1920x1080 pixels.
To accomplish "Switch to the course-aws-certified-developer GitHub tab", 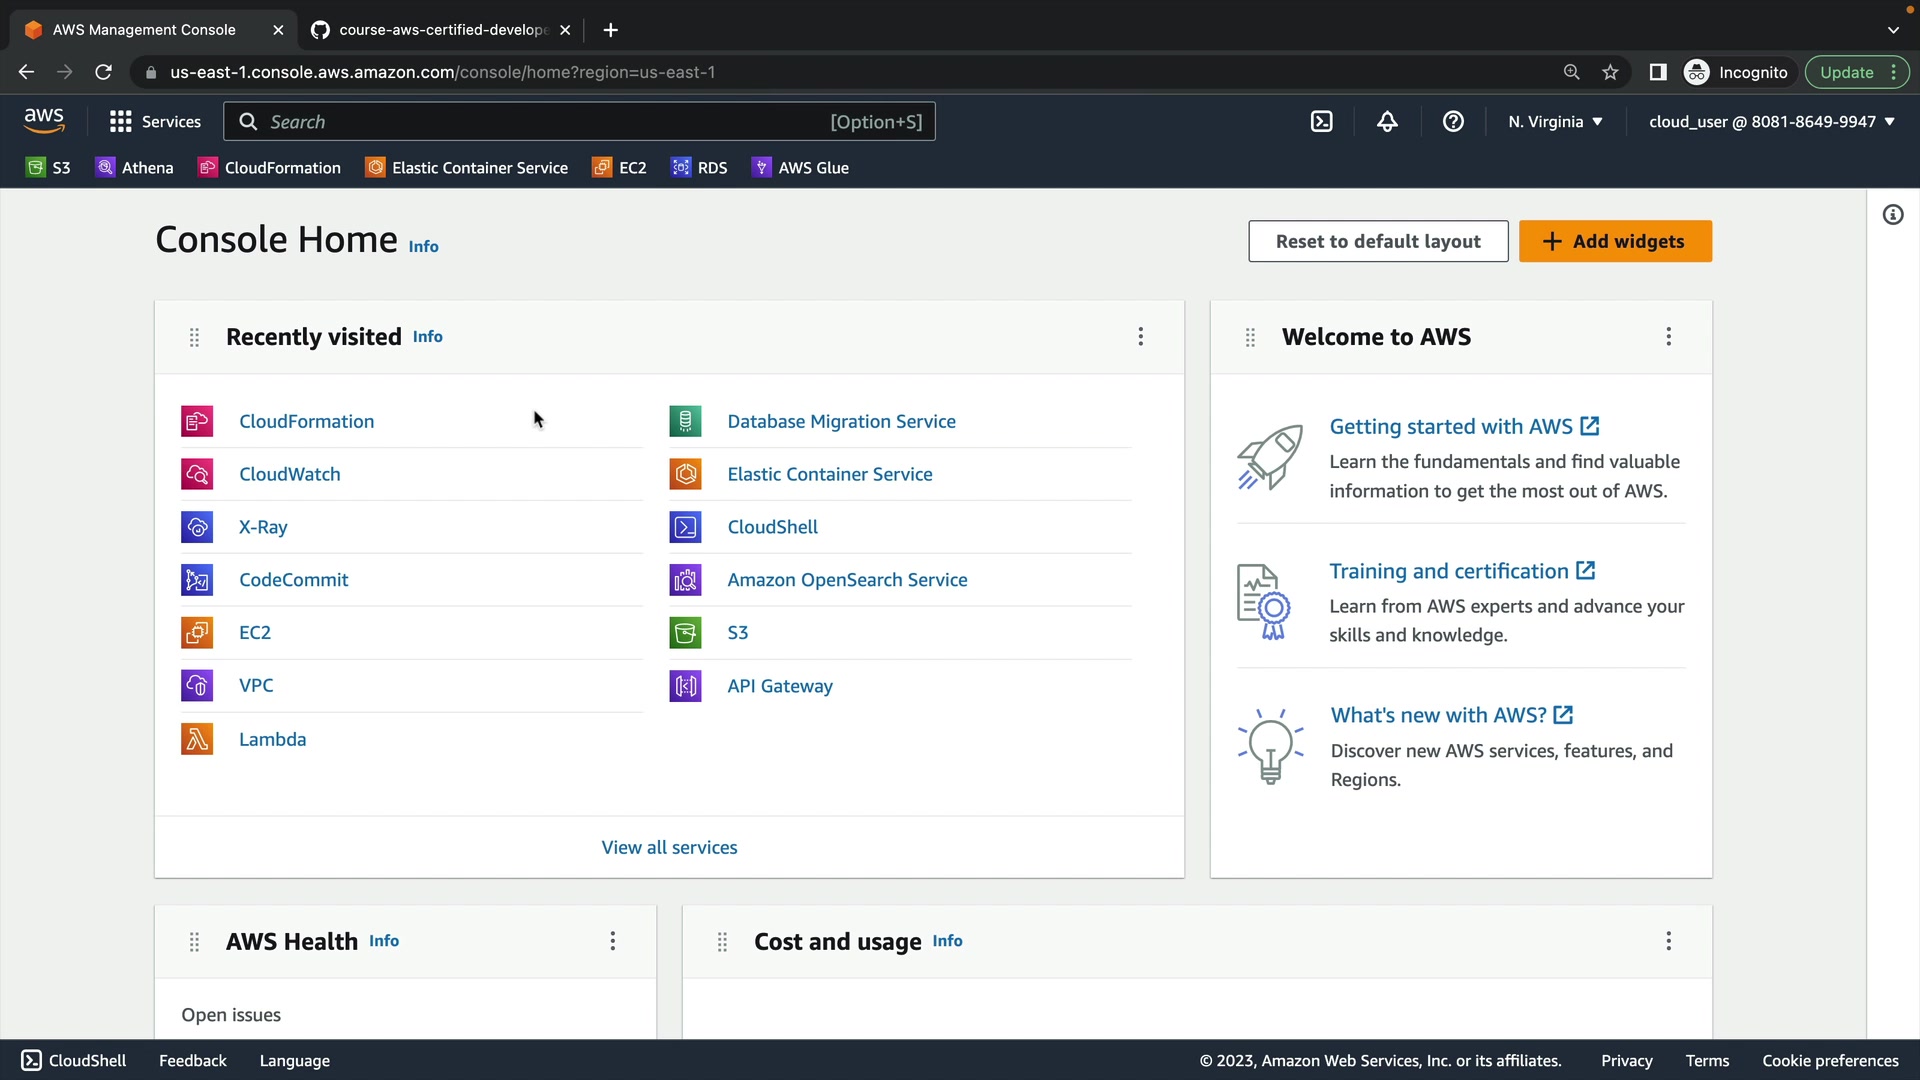I will pyautogui.click(x=442, y=30).
